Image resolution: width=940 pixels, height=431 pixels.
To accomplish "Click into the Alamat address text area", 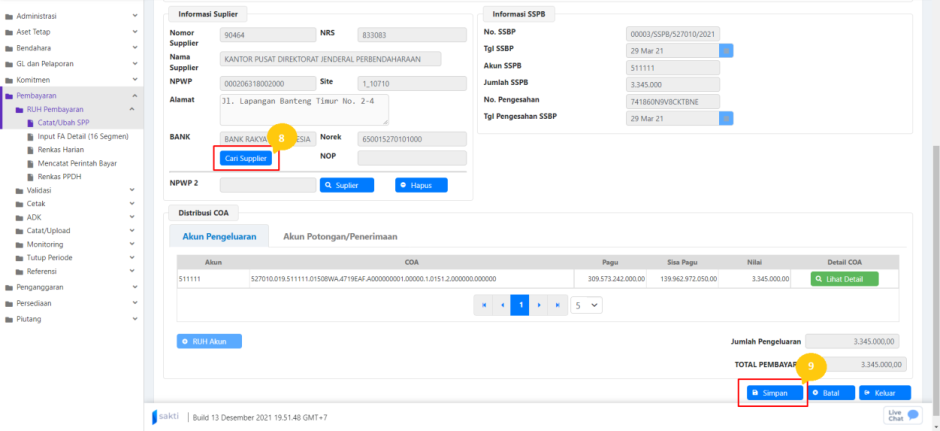I will pos(304,109).
